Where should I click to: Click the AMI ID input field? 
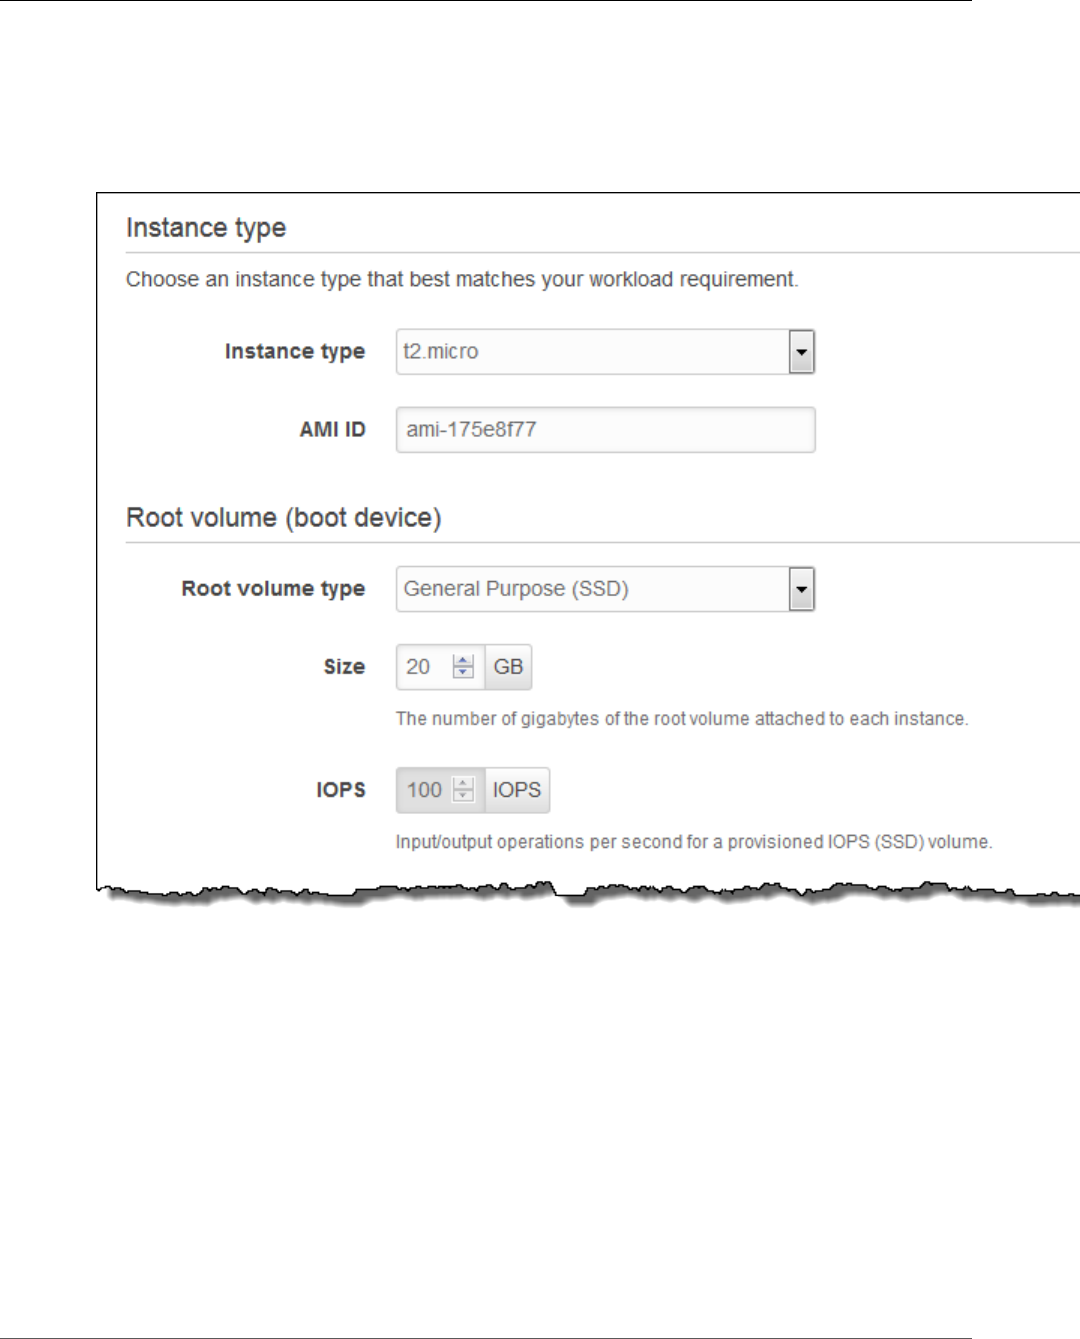605,430
